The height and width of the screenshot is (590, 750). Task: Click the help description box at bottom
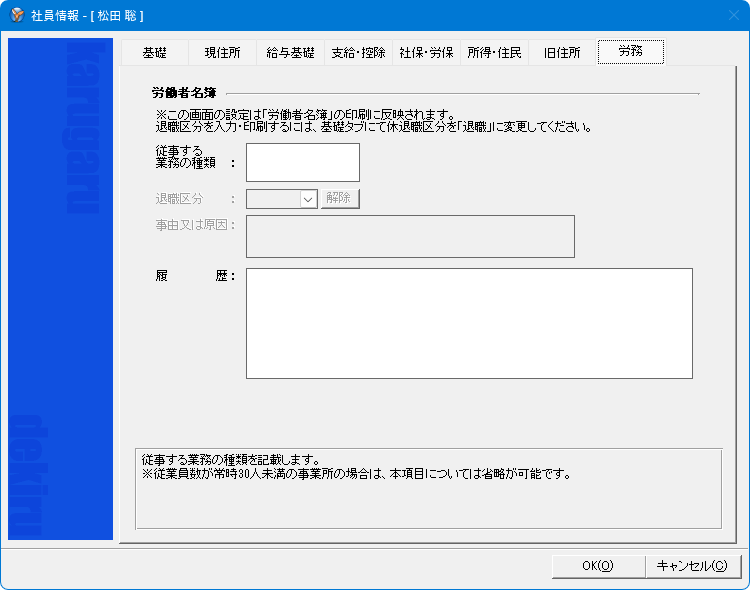tap(428, 487)
